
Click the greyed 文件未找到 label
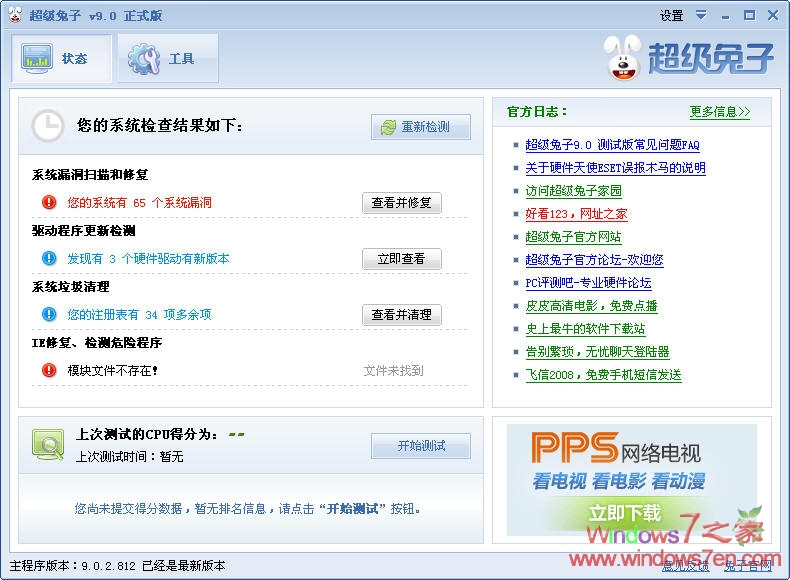pos(393,371)
